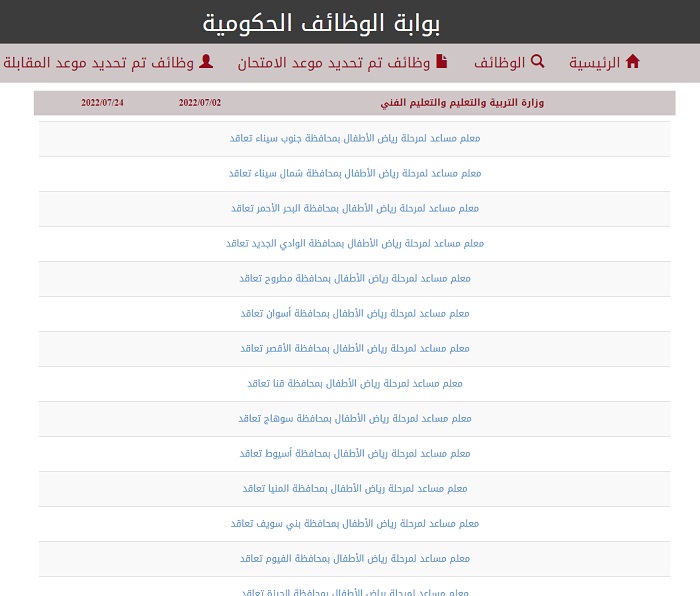Click the وزارة التربية والتعليم section header
This screenshot has height=596, width=700.
coord(462,103)
